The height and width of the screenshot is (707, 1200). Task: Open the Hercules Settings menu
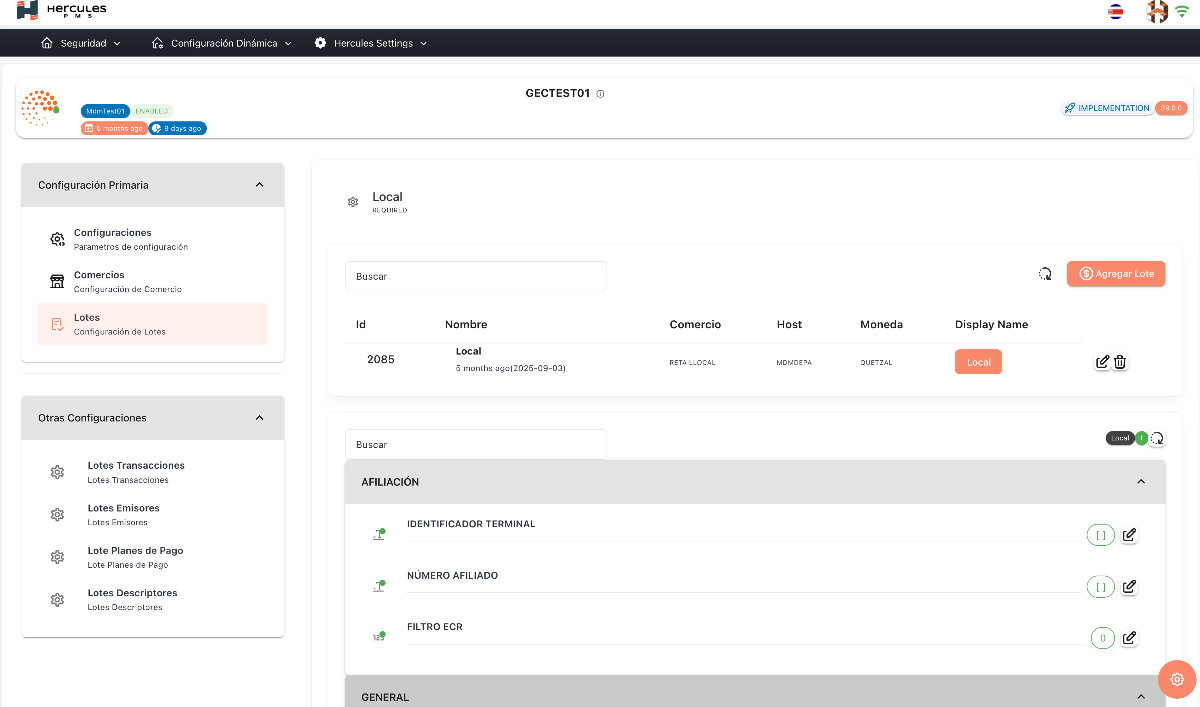(372, 43)
